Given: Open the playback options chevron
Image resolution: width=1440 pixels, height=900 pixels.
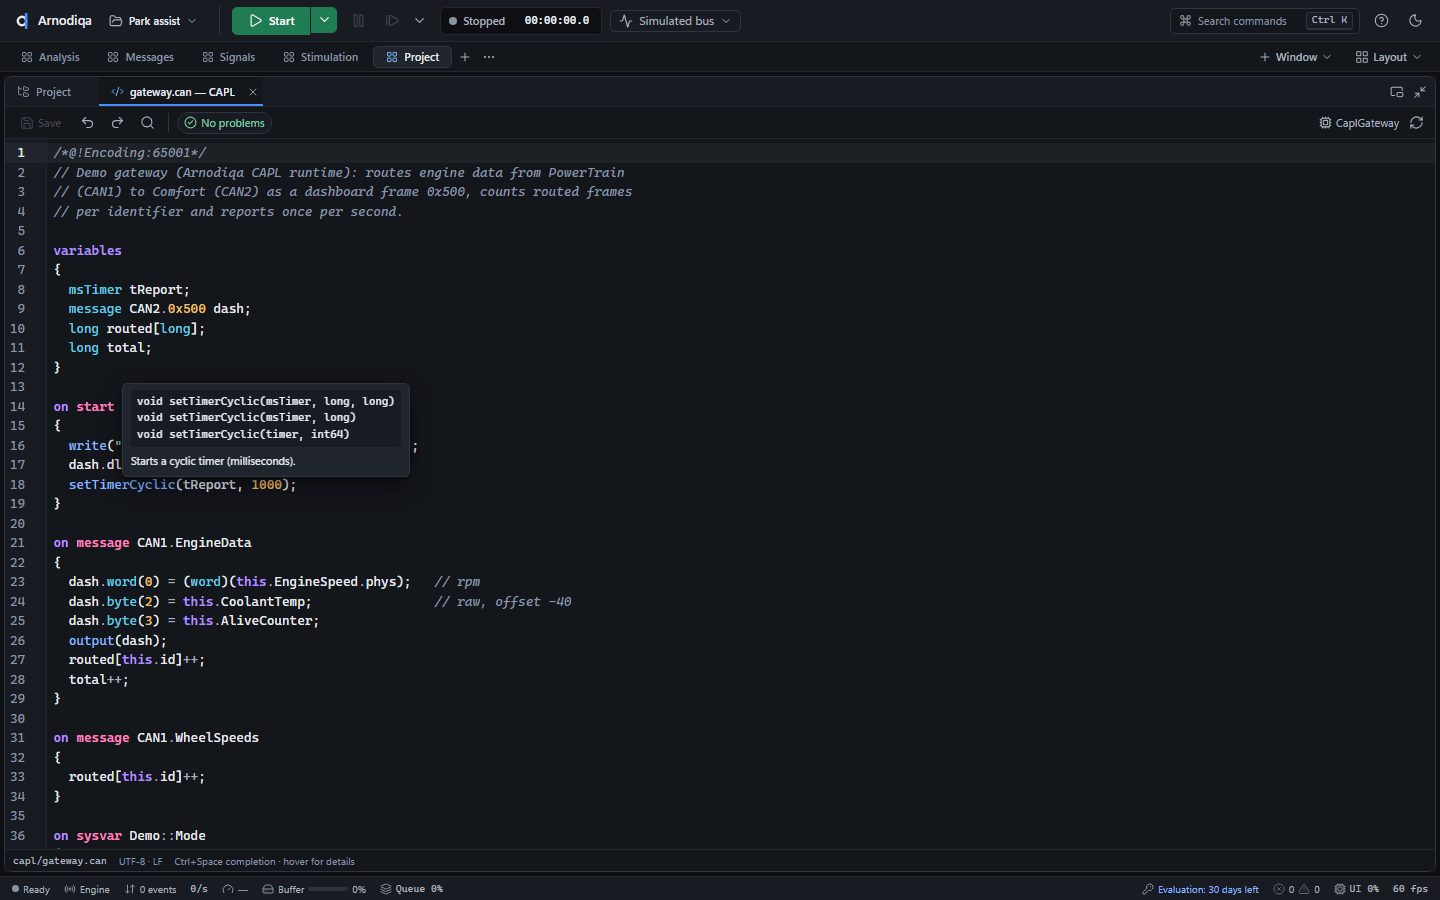Looking at the screenshot, I should [x=419, y=21].
